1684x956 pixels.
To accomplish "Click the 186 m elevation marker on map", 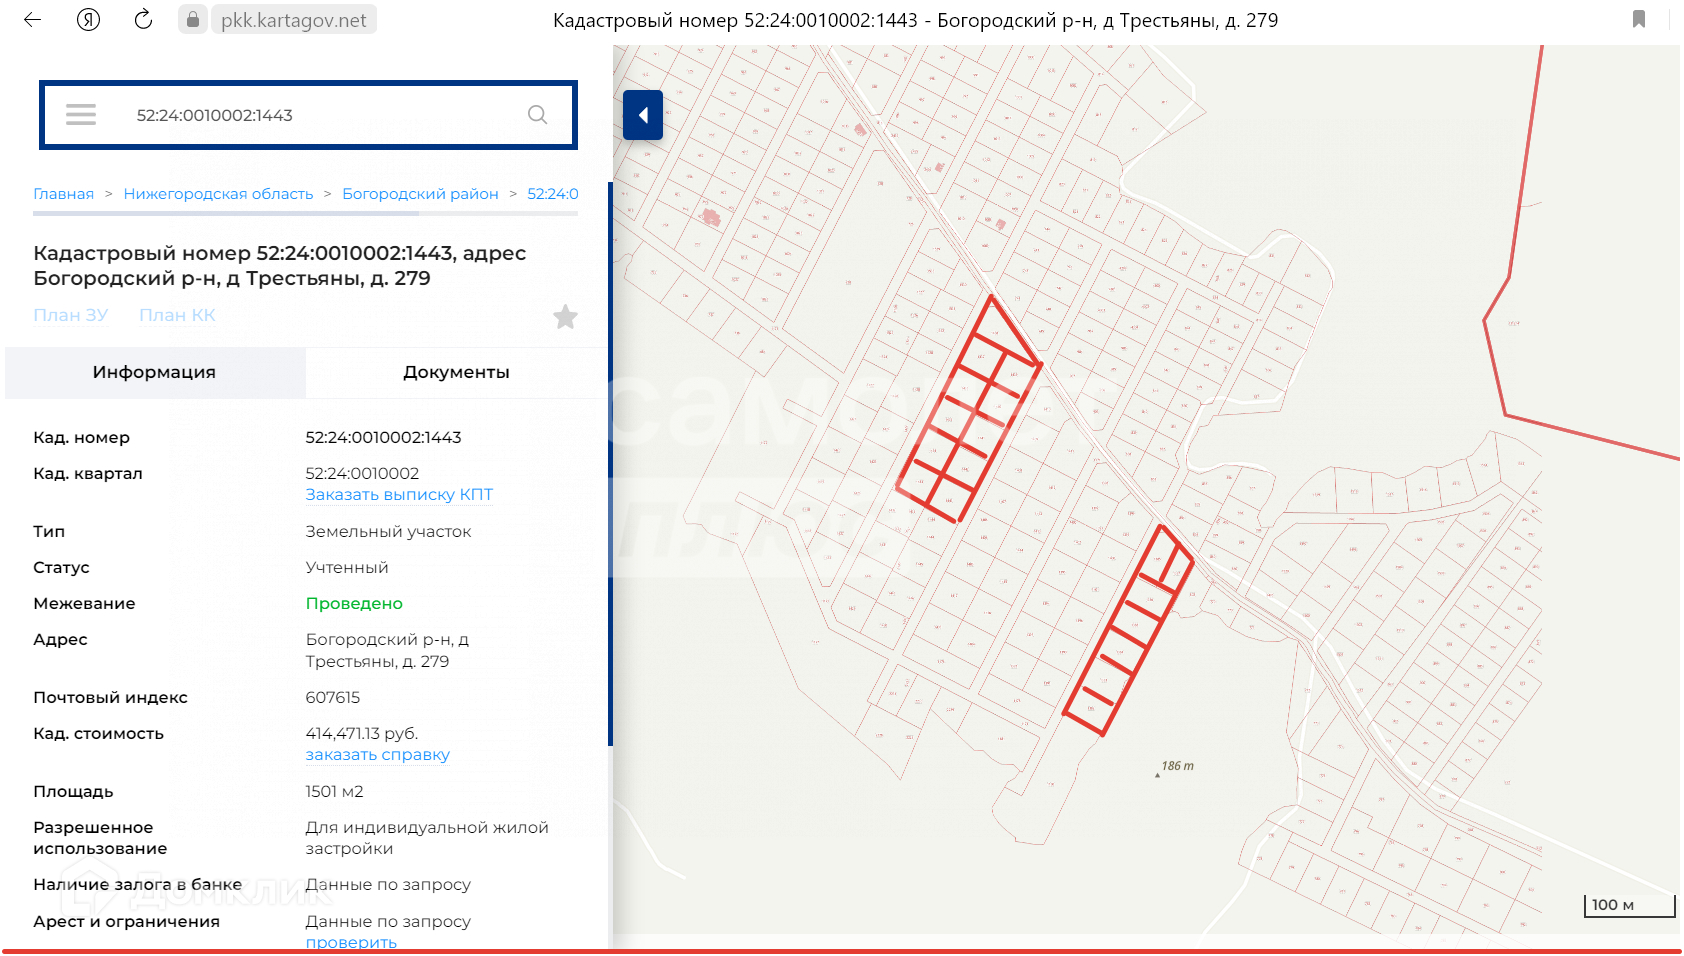I will click(1175, 767).
